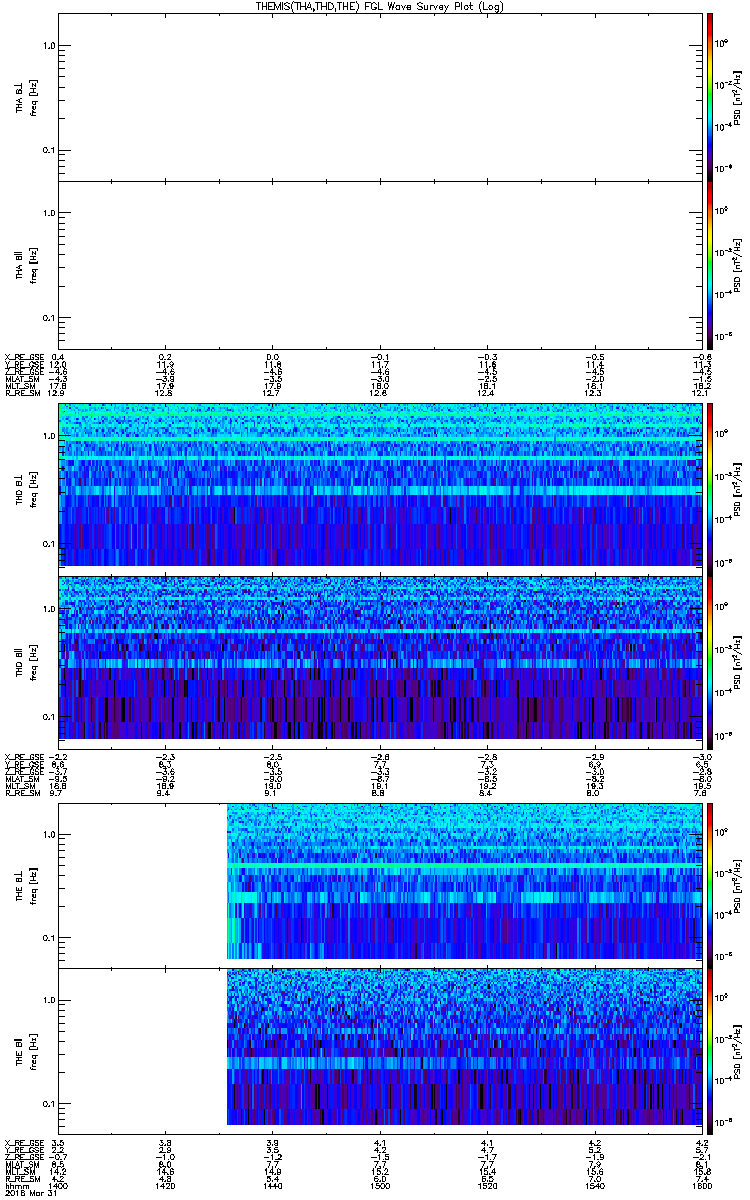Click the THE B-parallel spectrogram data
The image size is (750, 1200).
464,1049
